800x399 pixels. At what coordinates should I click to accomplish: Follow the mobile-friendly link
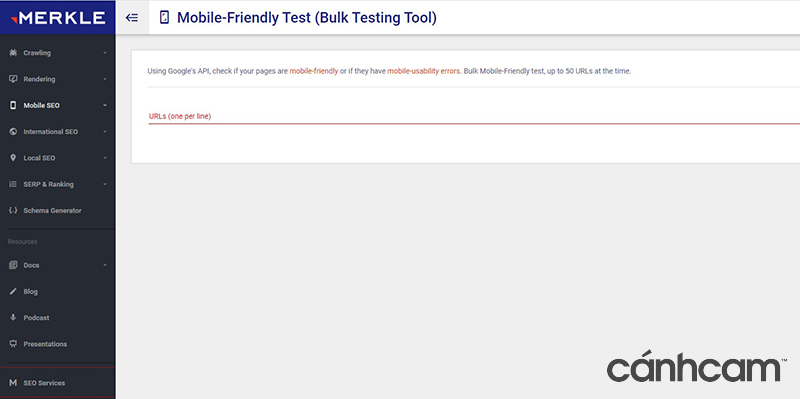(x=314, y=71)
